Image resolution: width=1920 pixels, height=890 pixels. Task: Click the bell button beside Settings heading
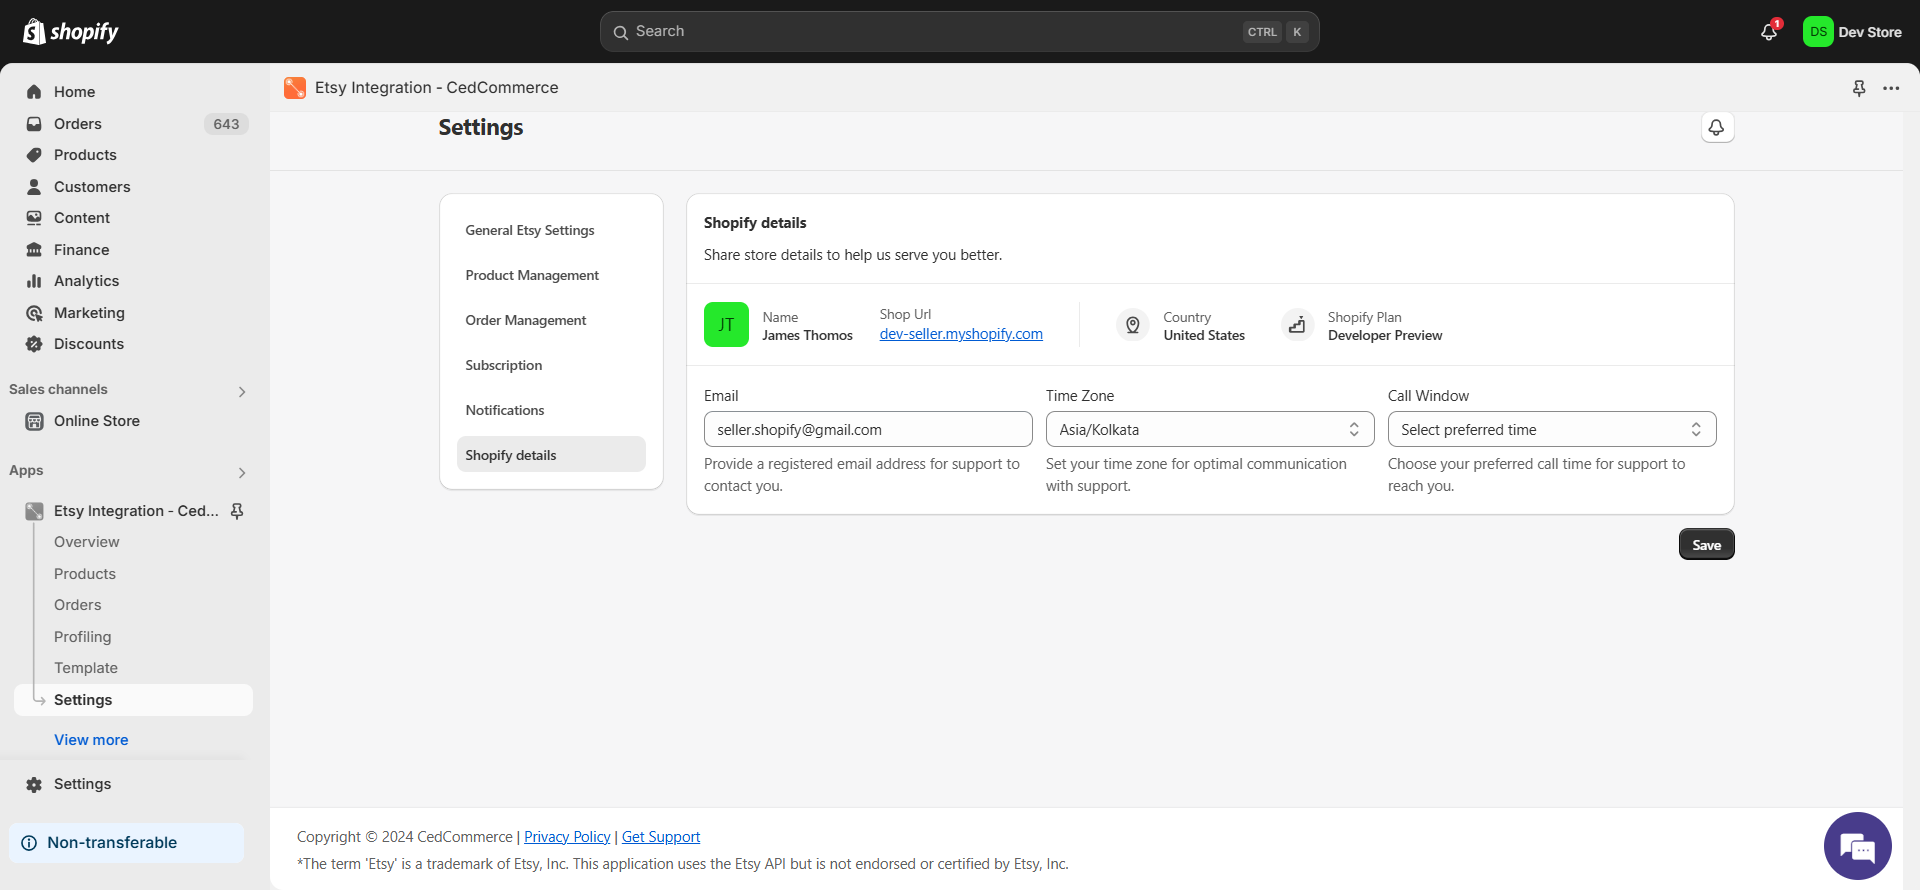pos(1717,128)
